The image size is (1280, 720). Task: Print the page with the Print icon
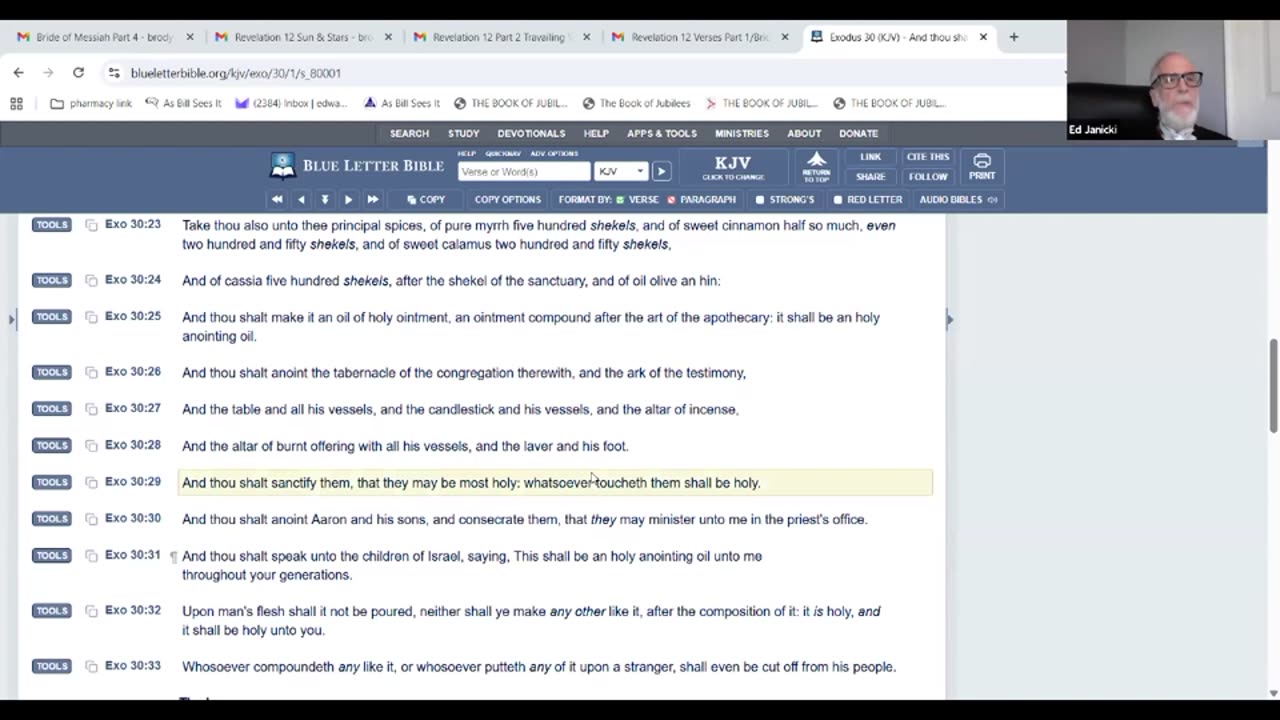click(x=981, y=166)
